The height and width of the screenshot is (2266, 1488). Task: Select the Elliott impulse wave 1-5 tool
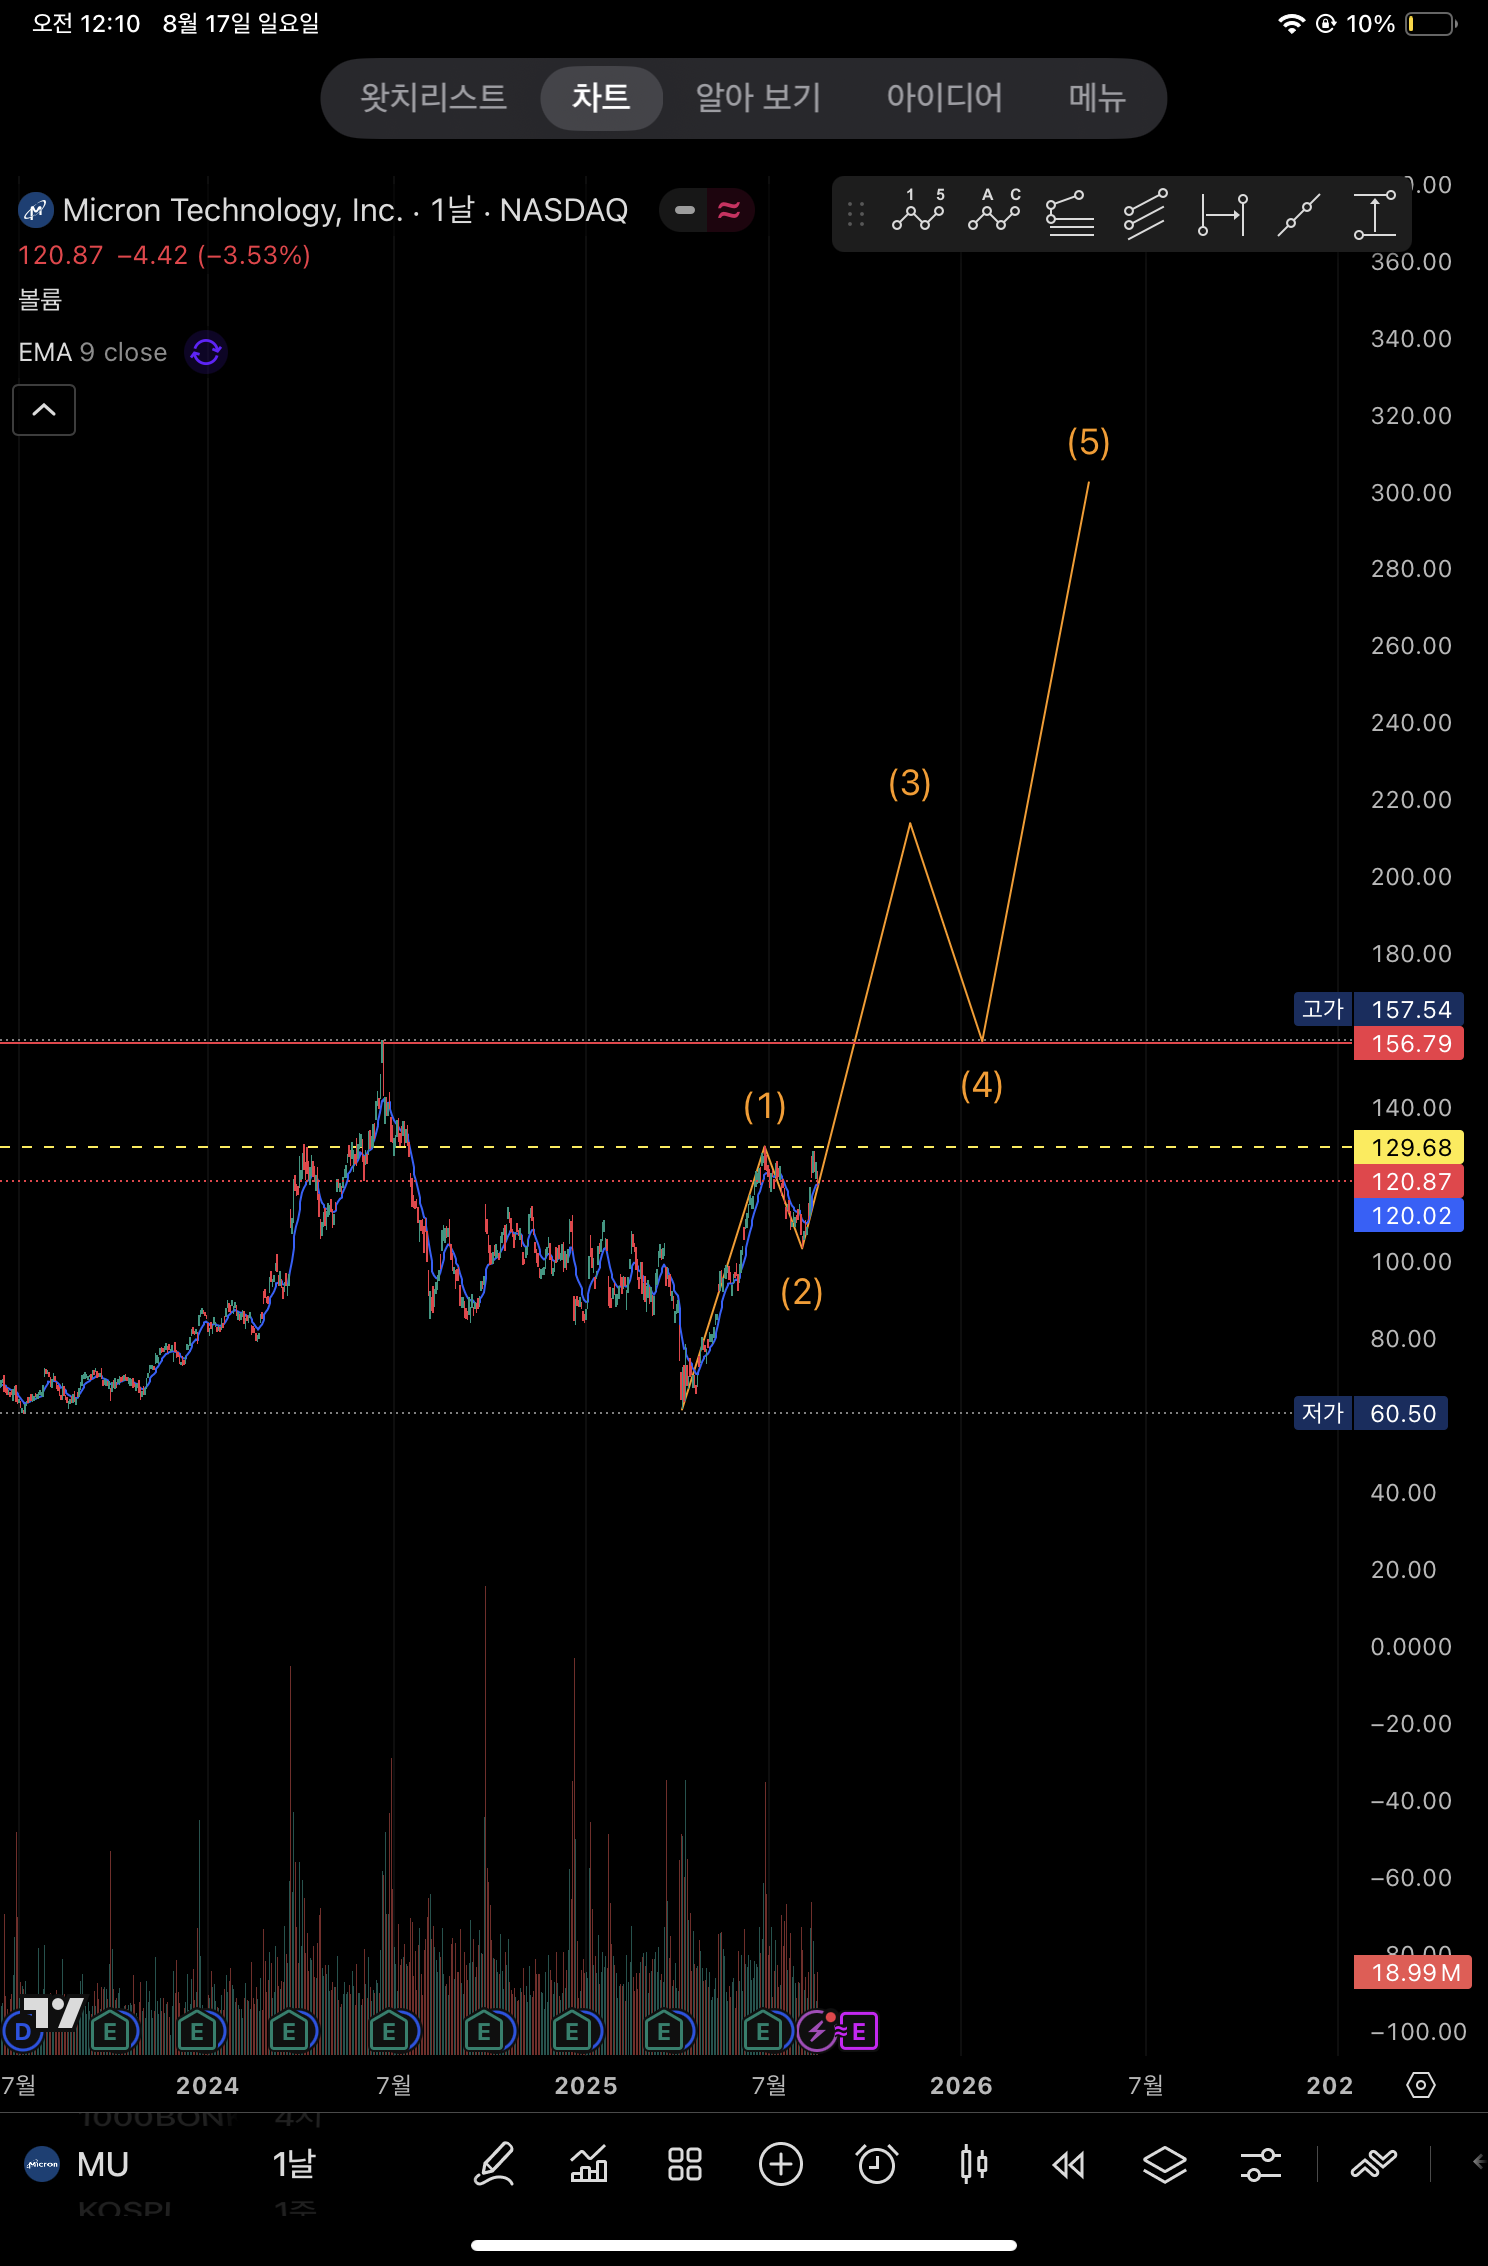(x=918, y=211)
